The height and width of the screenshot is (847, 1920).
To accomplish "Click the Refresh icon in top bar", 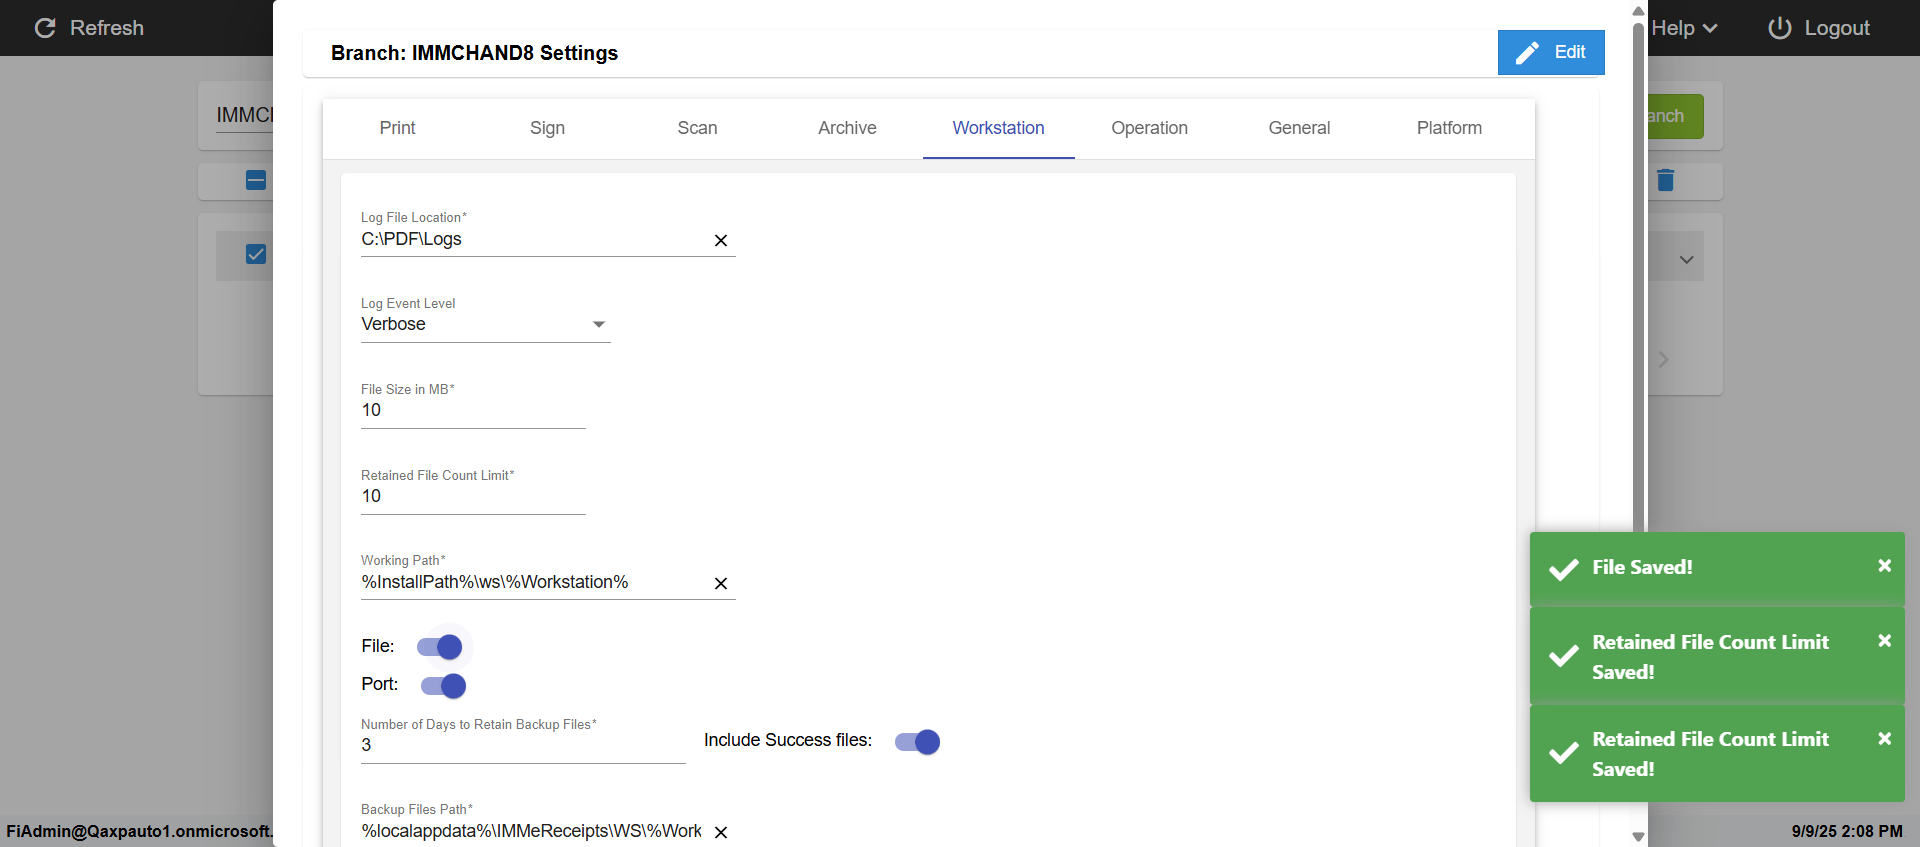I will point(45,28).
